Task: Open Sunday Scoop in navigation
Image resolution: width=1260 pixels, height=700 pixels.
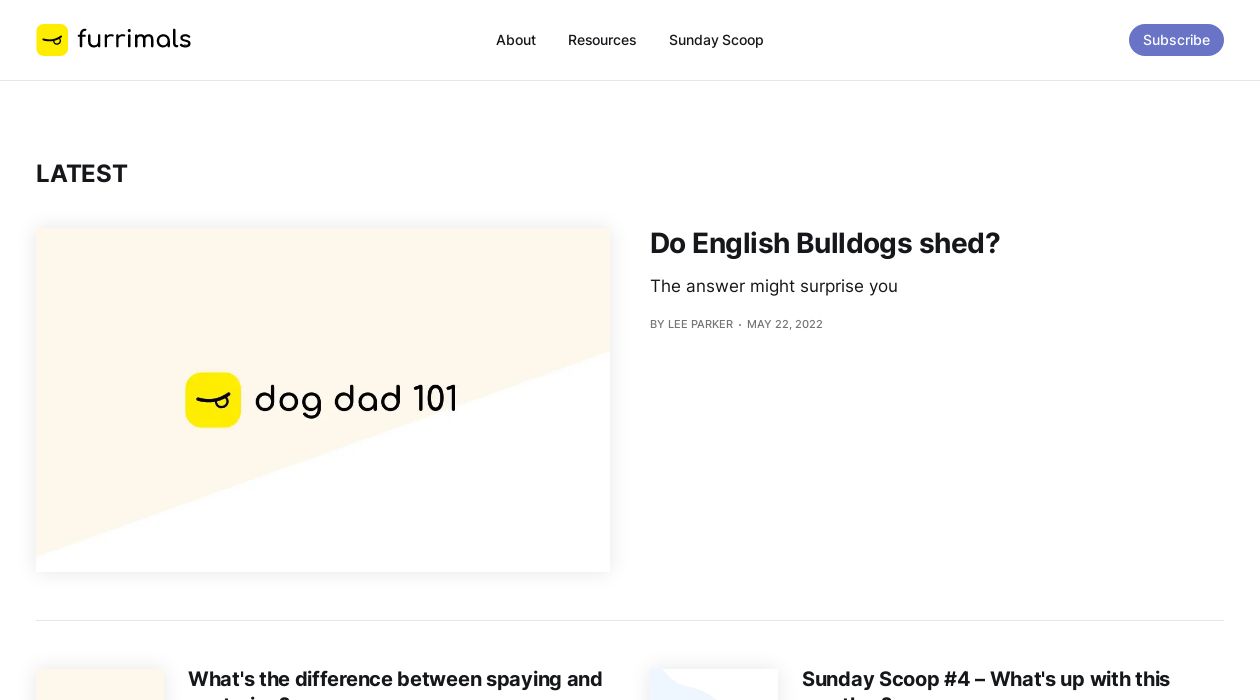Action: pos(716,40)
